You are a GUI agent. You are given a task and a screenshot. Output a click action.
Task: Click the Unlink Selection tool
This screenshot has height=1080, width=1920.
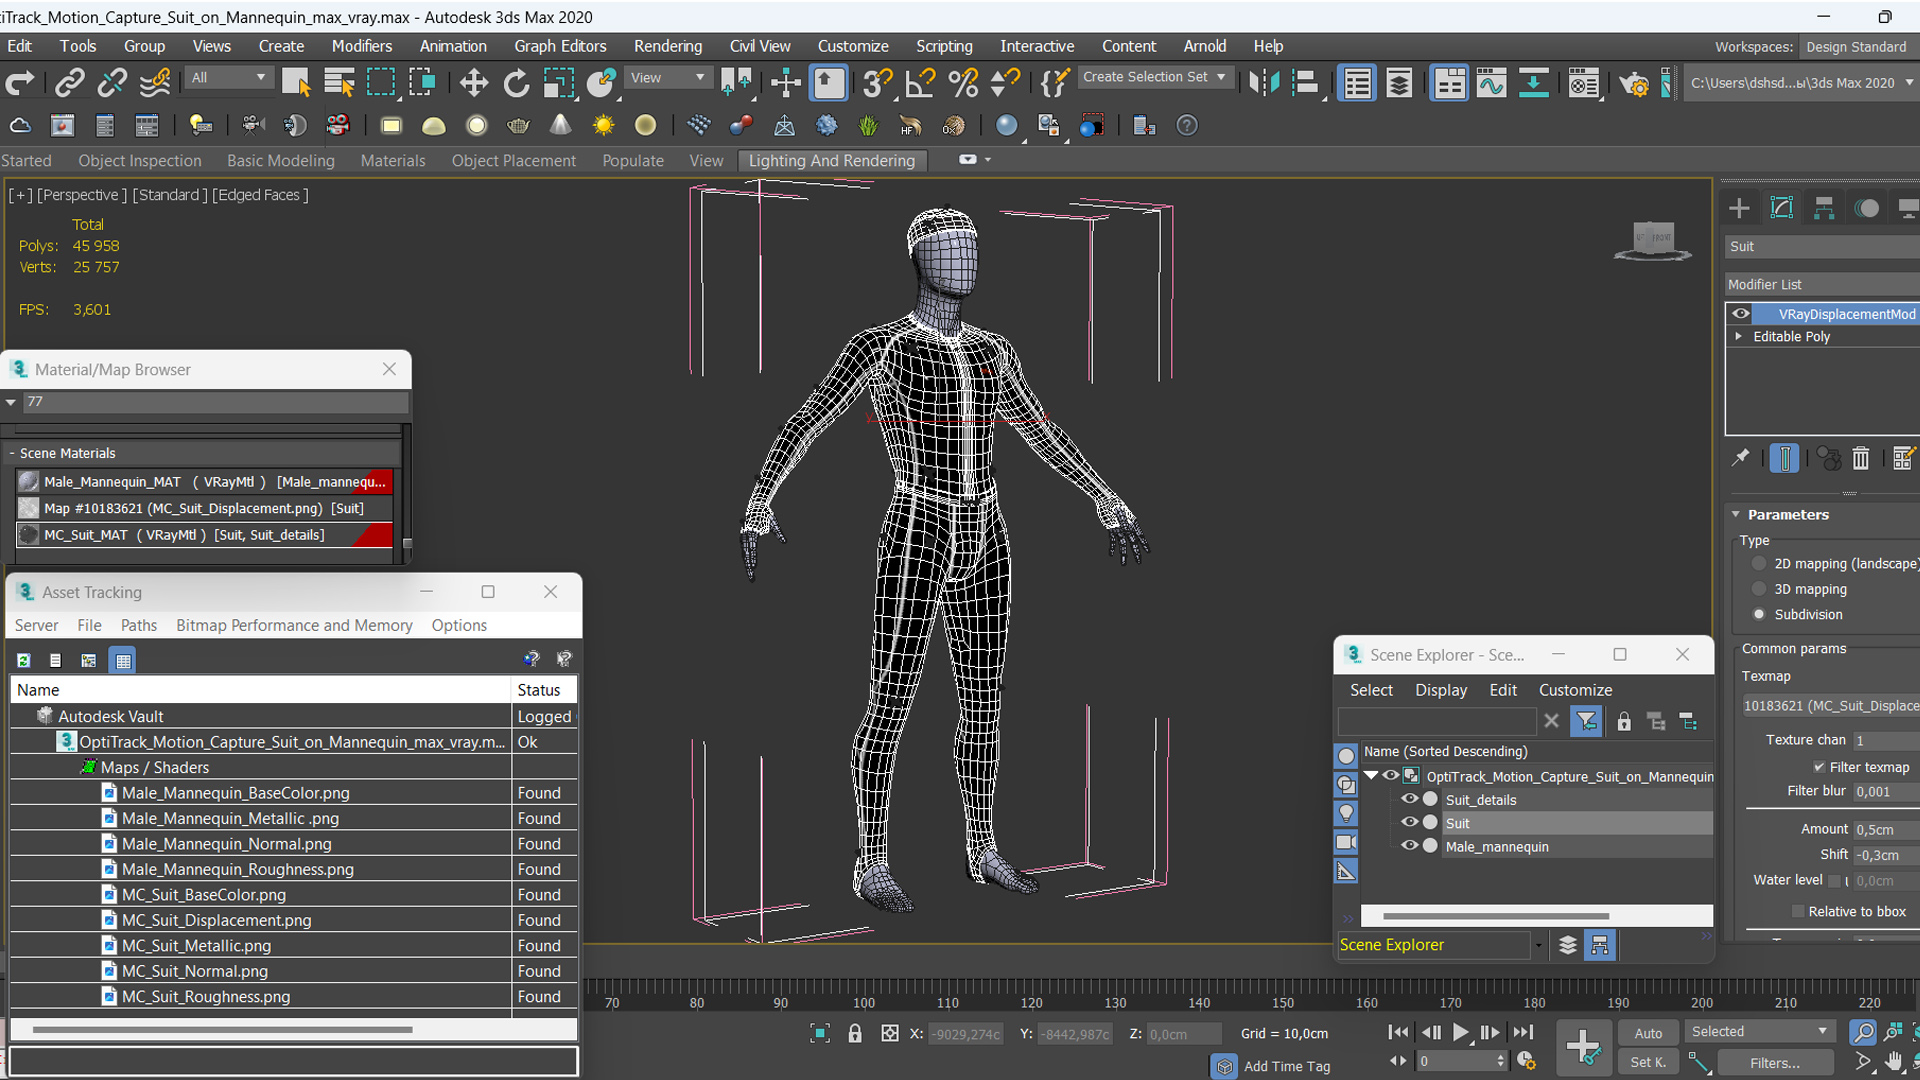coord(112,83)
